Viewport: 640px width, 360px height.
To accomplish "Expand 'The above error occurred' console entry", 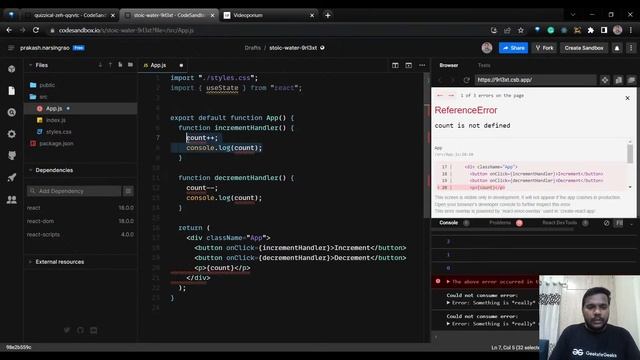I will pos(448,282).
